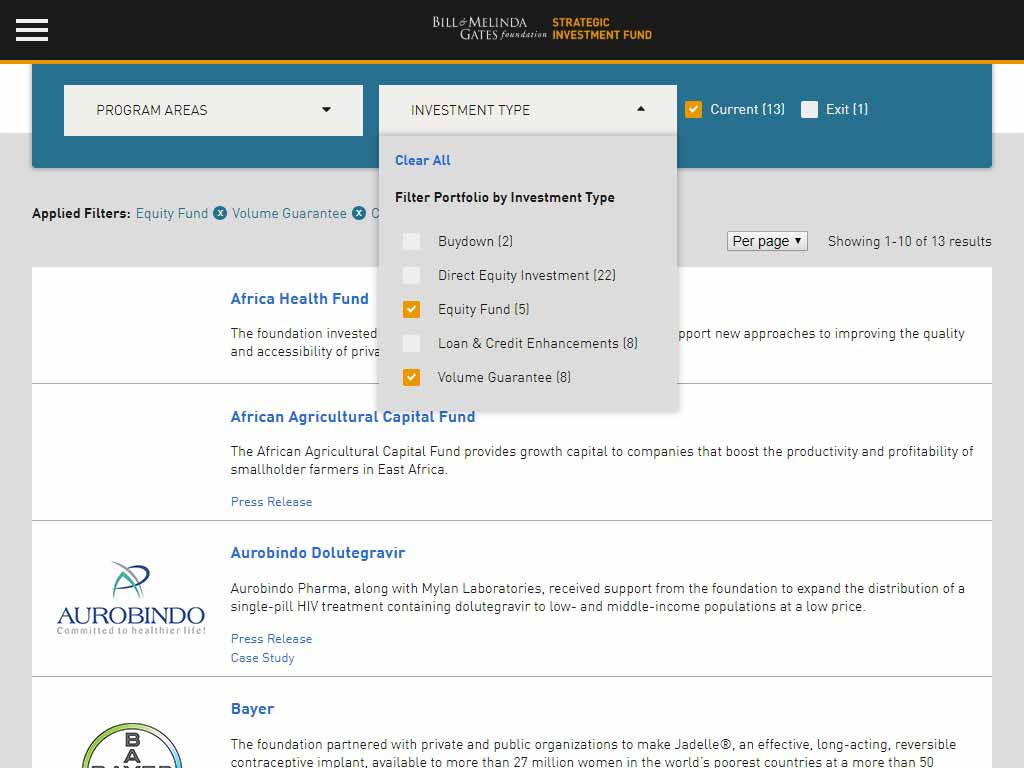The height and width of the screenshot is (768, 1024).
Task: Open the Africa Health Fund page
Action: pos(299,298)
